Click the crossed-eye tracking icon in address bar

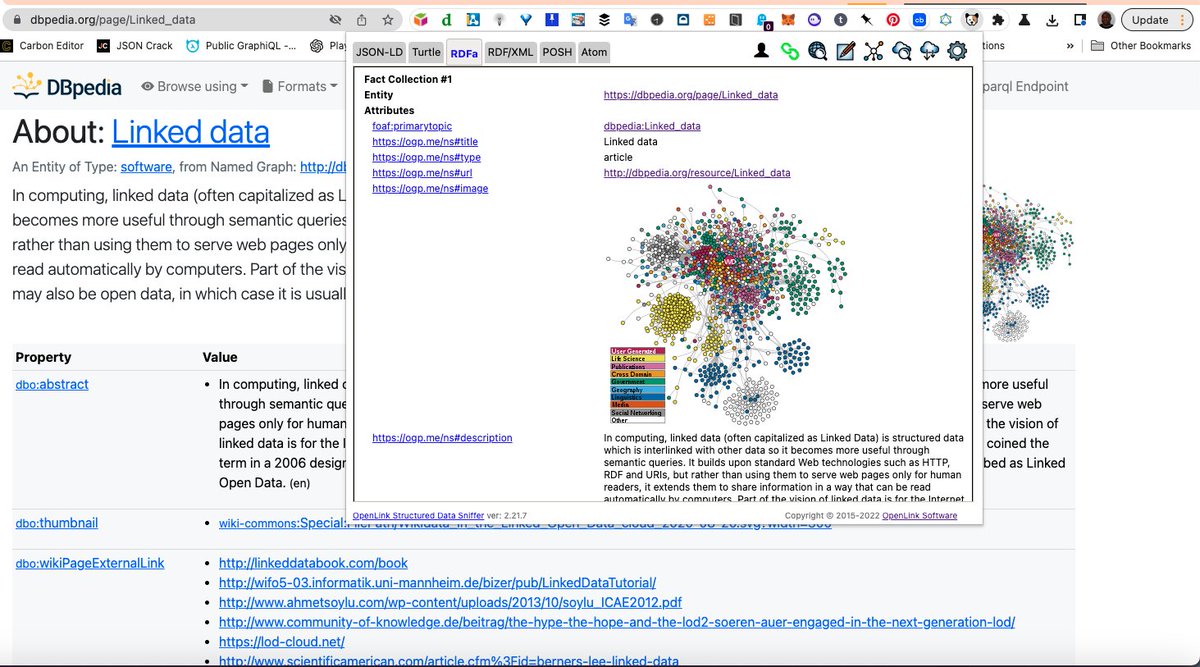click(x=335, y=19)
